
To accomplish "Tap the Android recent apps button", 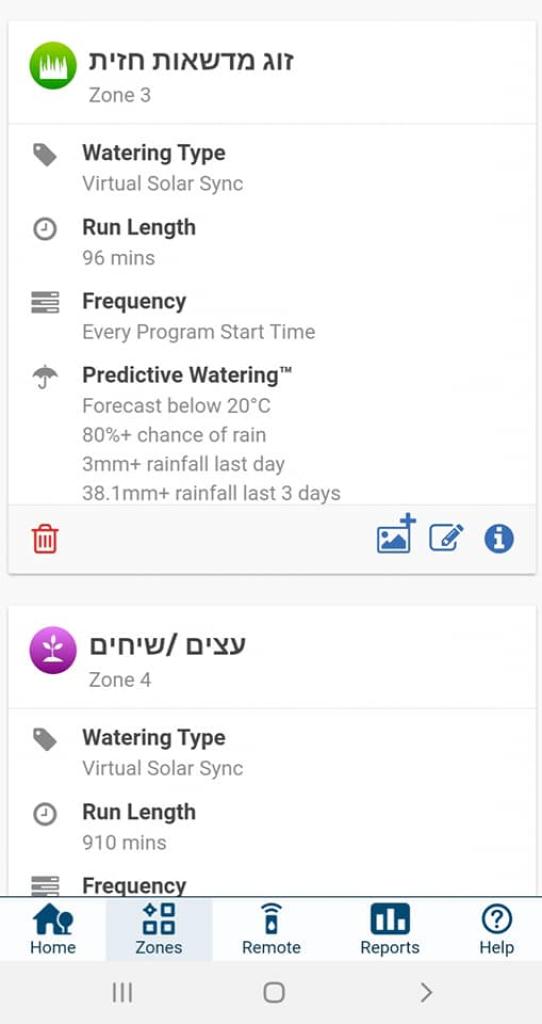I will pos(122,993).
